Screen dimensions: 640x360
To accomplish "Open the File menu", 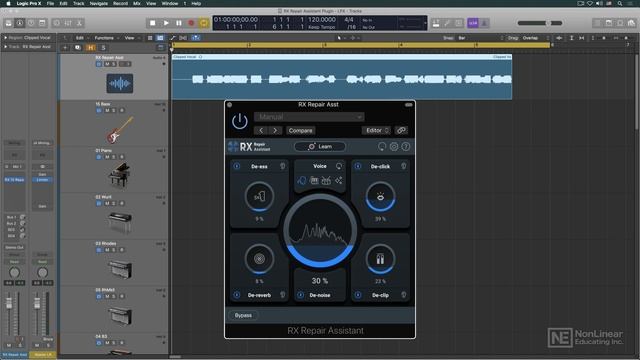I will pos(50,3).
